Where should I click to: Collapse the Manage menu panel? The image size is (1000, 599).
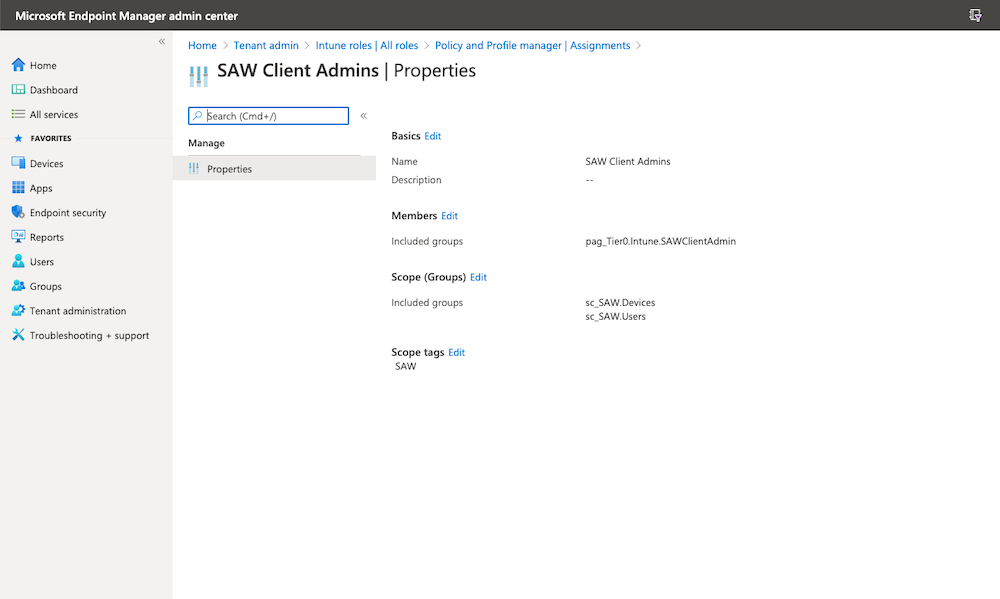[364, 116]
